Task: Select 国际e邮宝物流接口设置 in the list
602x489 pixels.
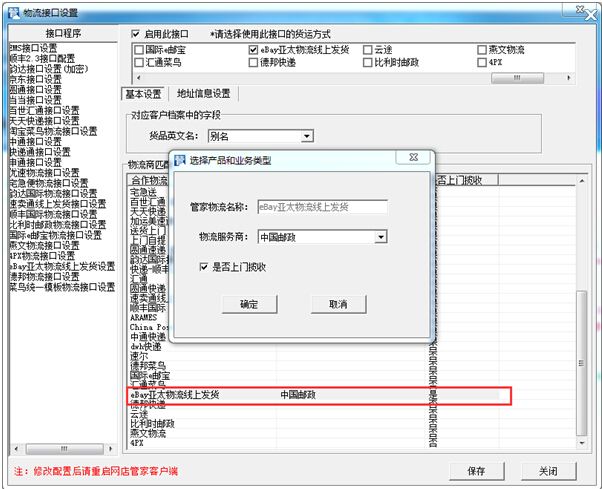Action: (x=56, y=235)
